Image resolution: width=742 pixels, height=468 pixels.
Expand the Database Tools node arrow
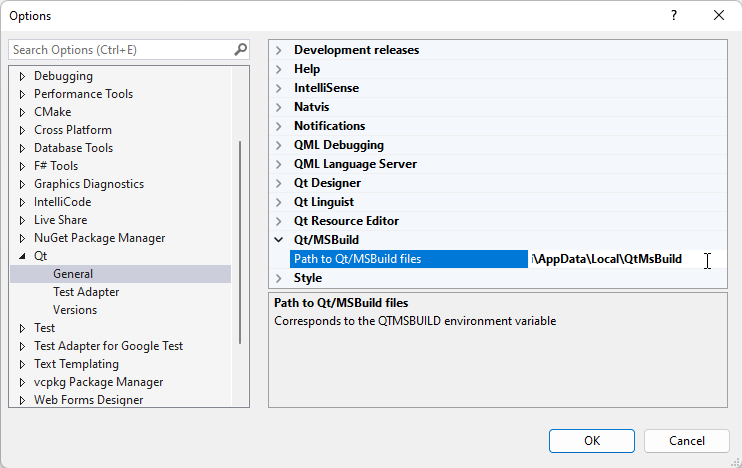(x=22, y=148)
